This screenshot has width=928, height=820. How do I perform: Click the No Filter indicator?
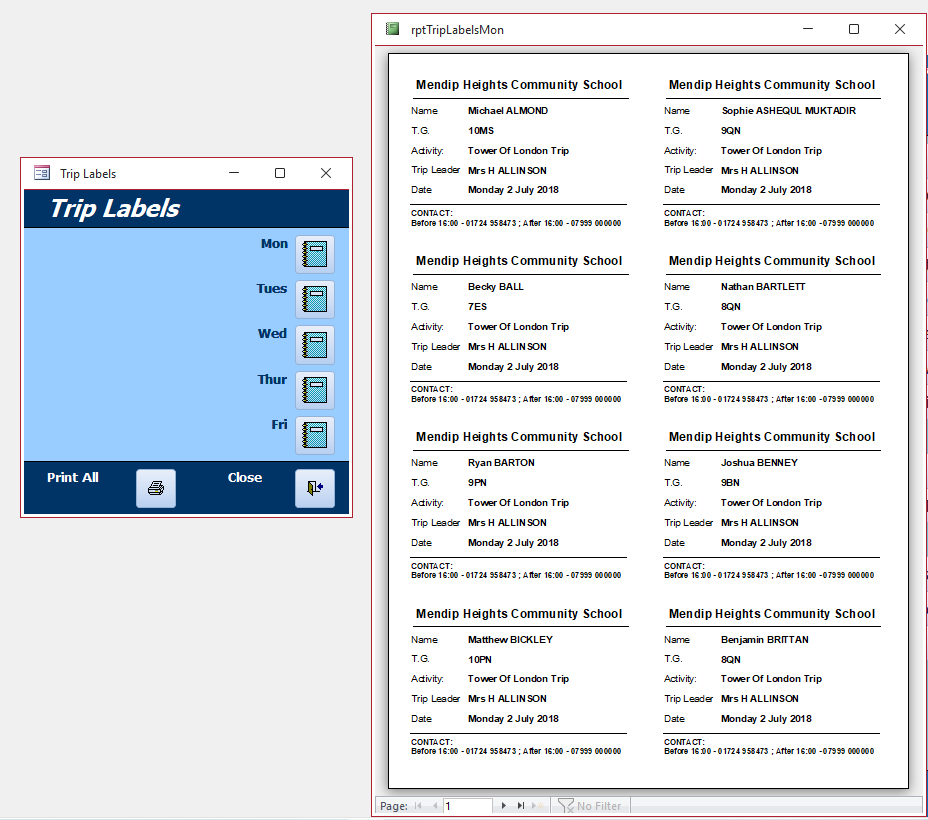[589, 806]
